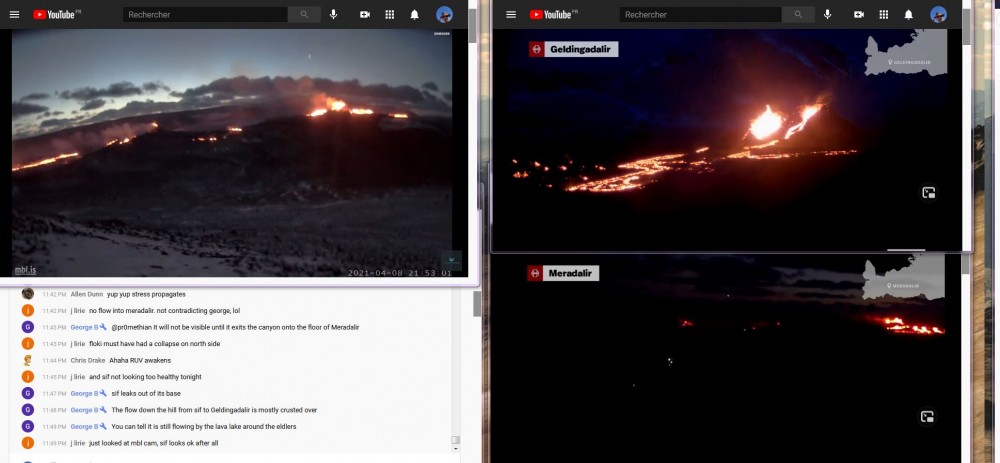Click voice search microphone in left window
1000x463 pixels.
[333, 15]
